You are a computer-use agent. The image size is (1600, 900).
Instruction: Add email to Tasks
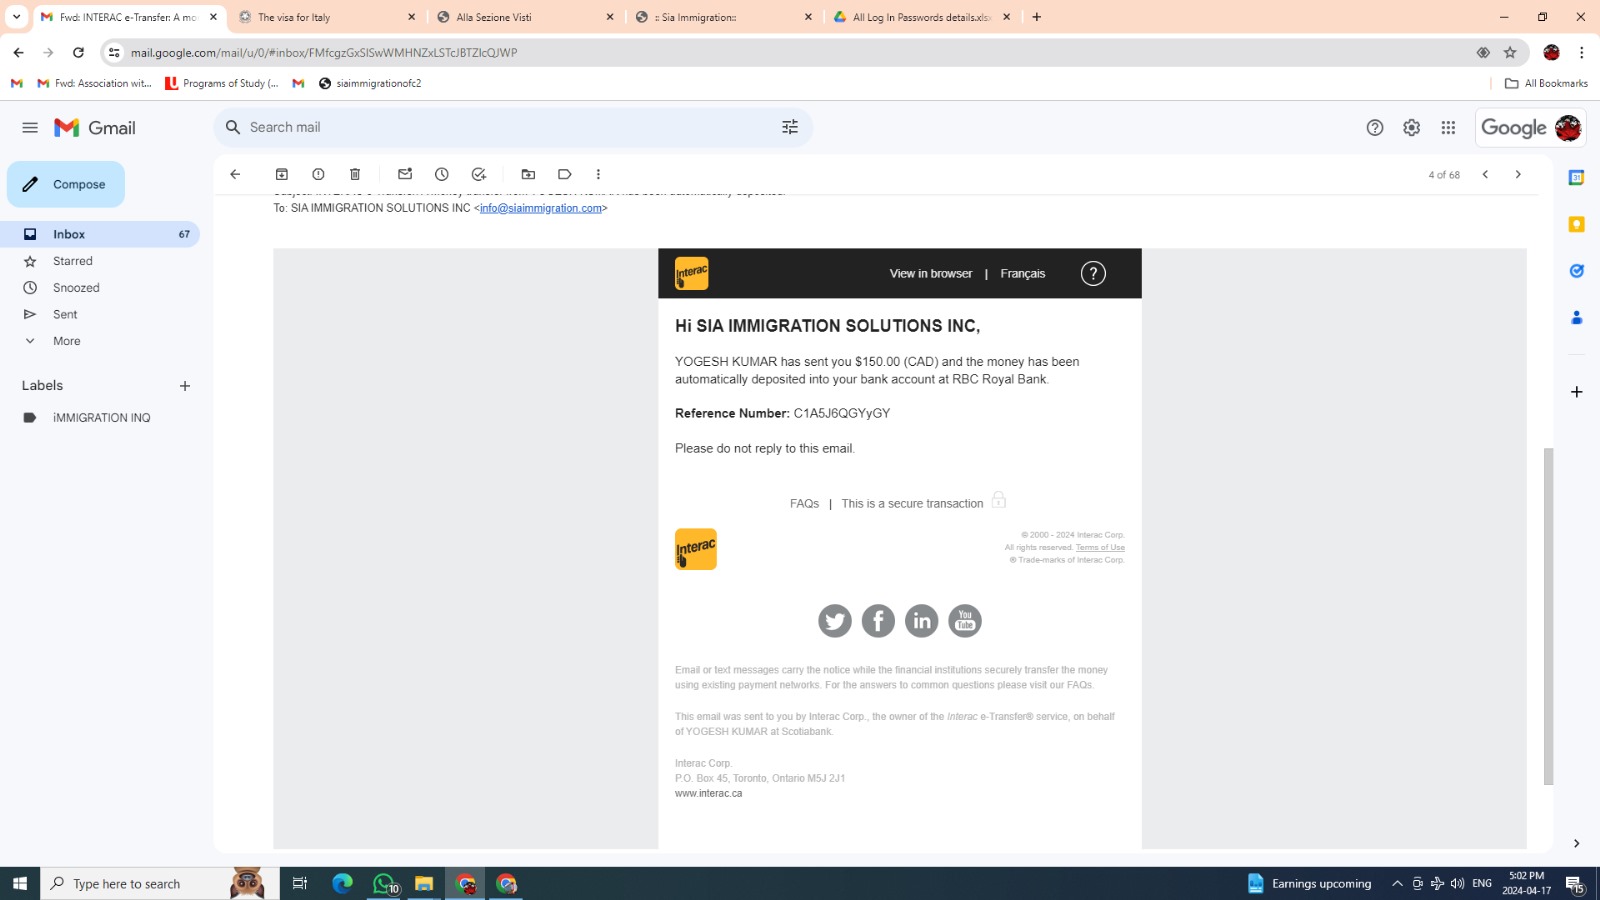coord(479,174)
